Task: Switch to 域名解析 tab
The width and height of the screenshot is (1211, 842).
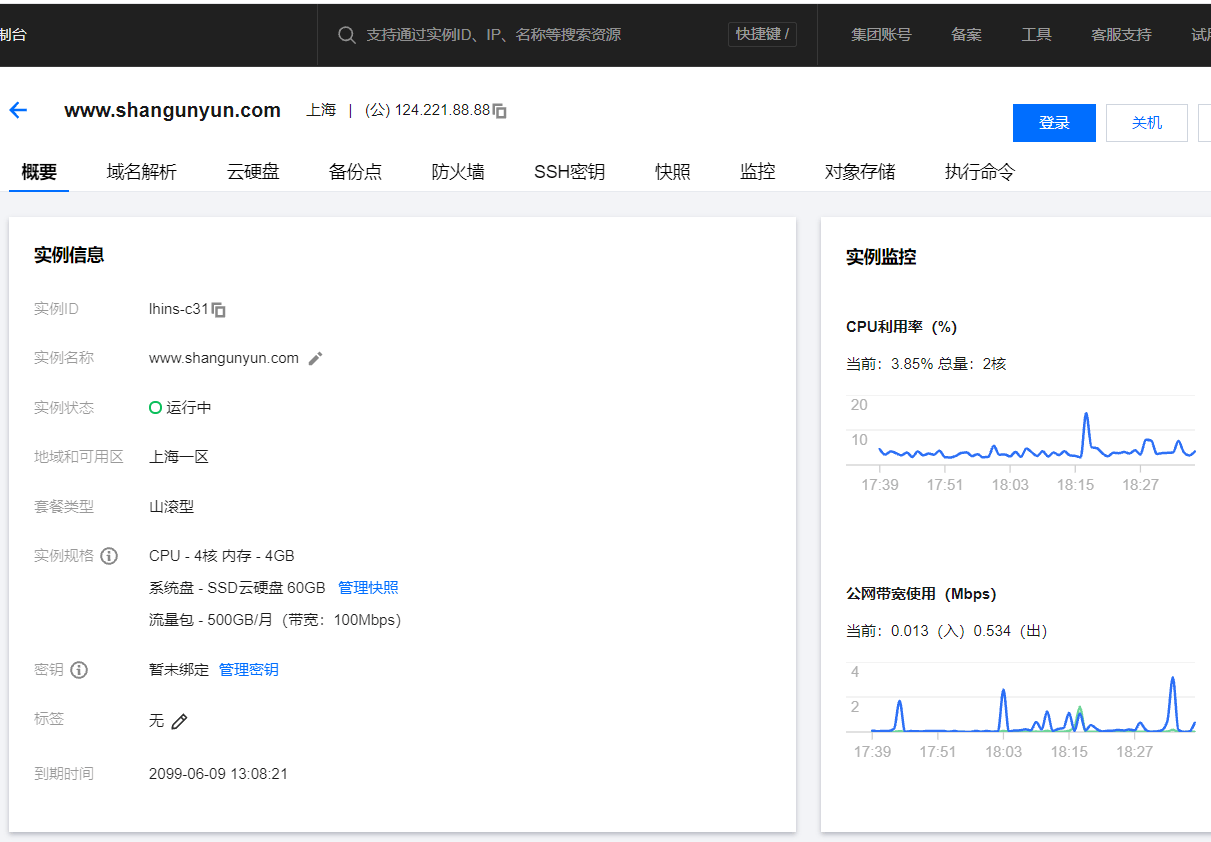Action: click(142, 172)
